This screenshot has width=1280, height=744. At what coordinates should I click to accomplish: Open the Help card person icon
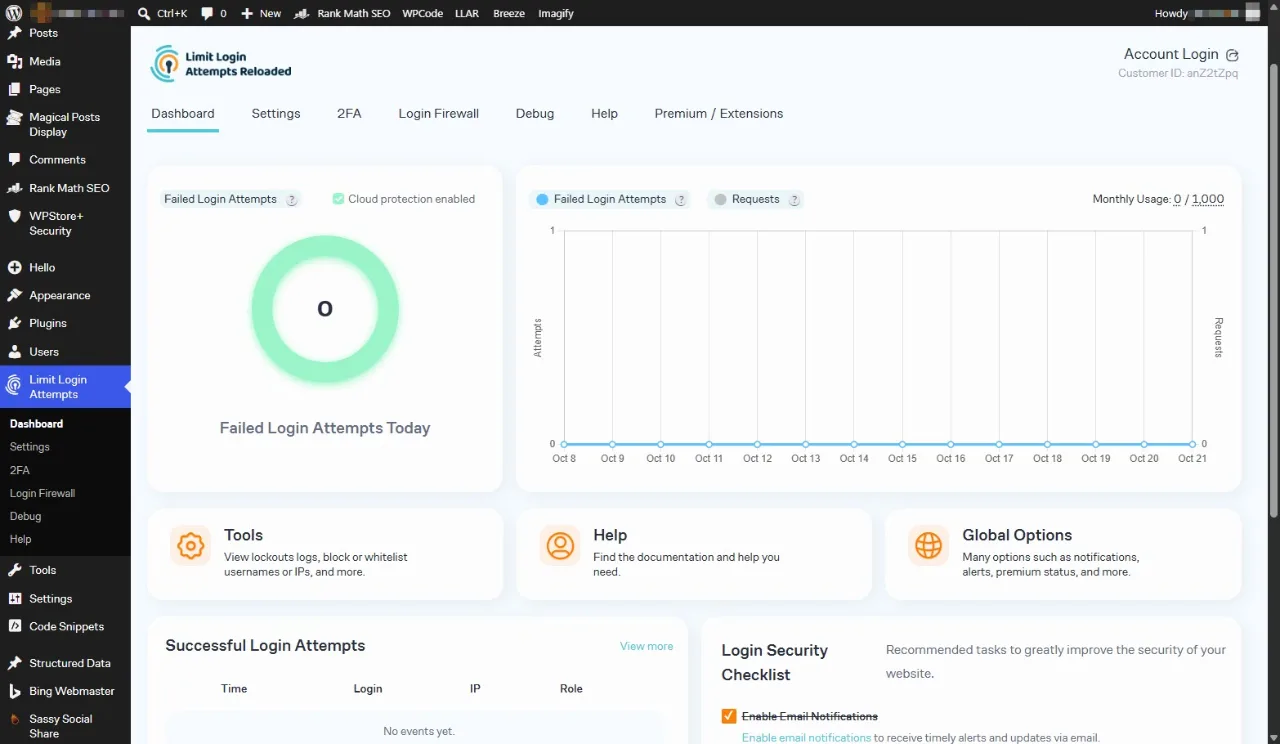click(x=560, y=546)
